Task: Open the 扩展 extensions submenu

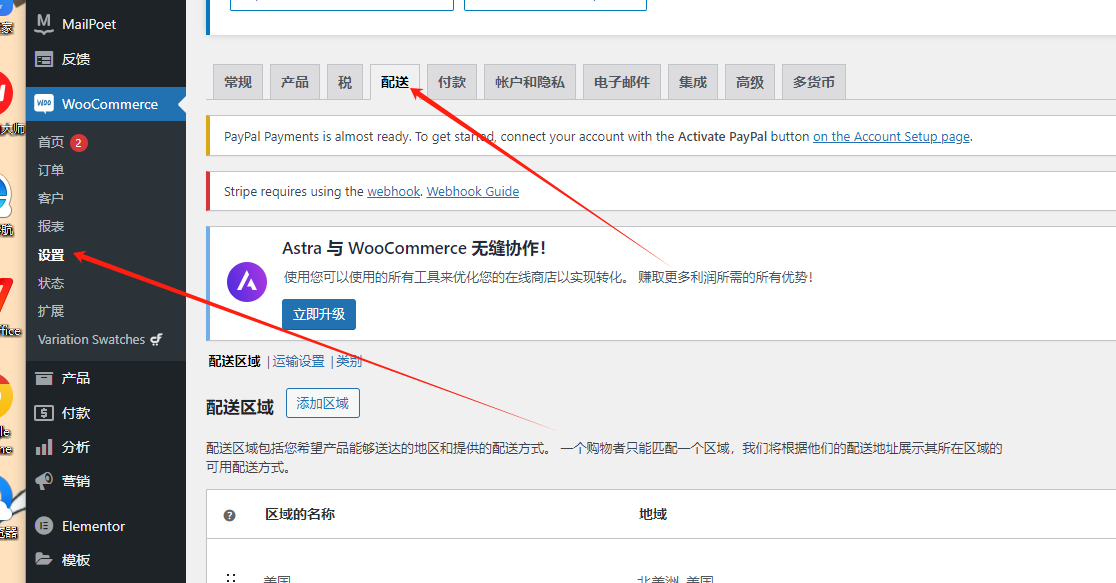Action: [51, 311]
